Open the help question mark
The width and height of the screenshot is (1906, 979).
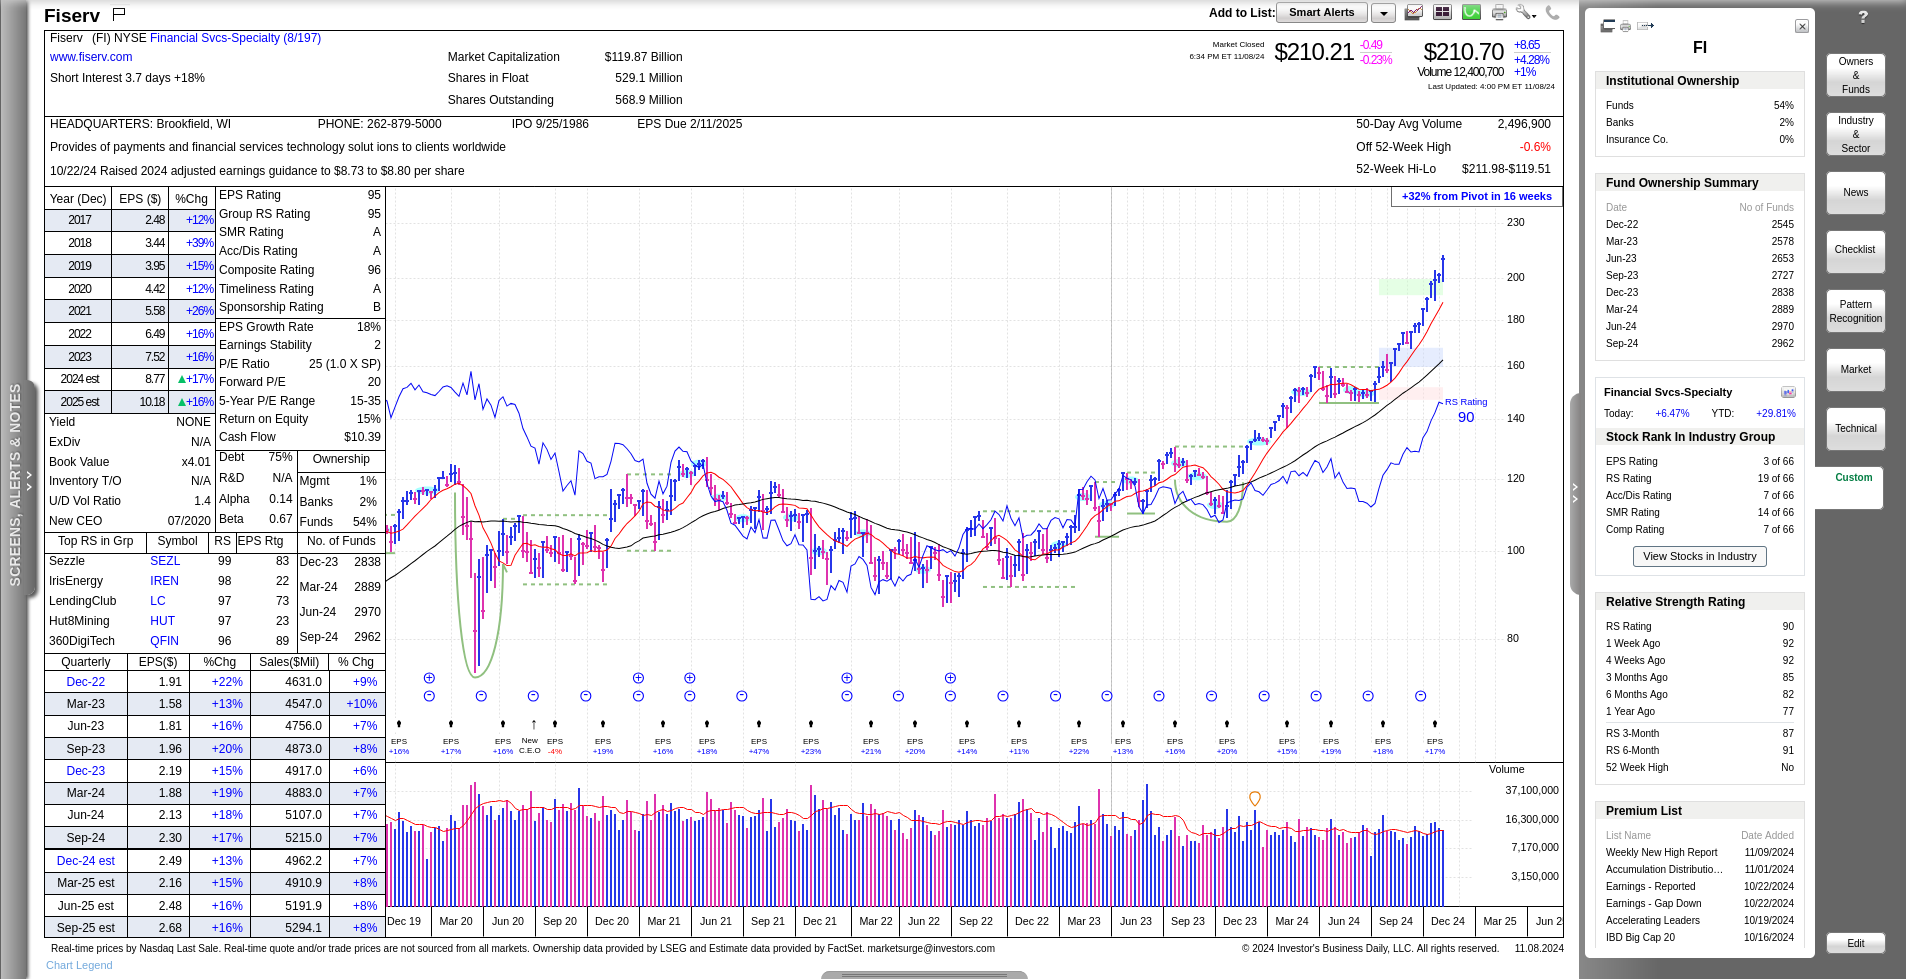click(1863, 17)
